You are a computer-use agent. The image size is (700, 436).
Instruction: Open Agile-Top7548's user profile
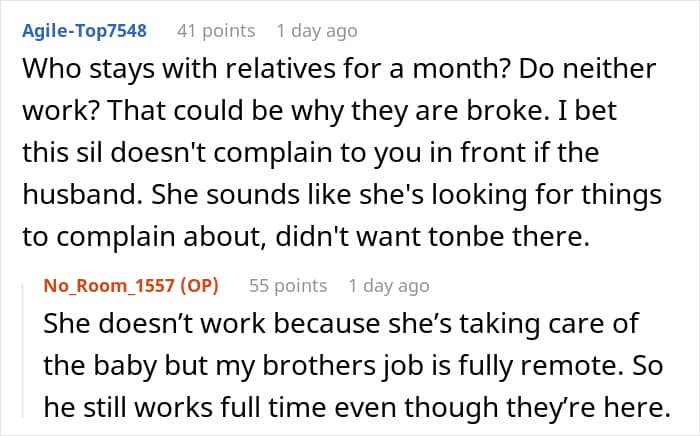coord(83,31)
